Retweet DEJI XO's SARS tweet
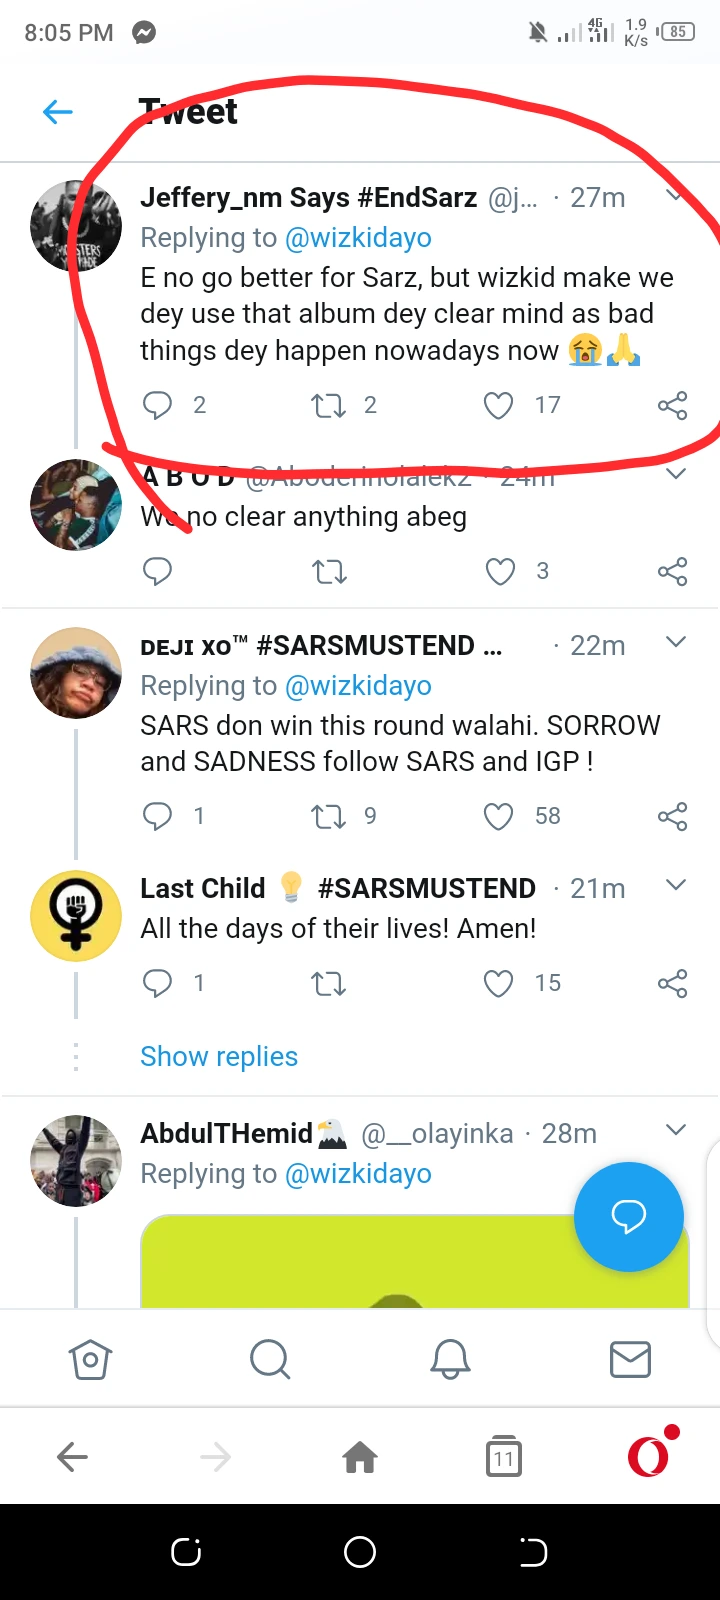The width and height of the screenshot is (720, 1600). (x=328, y=816)
